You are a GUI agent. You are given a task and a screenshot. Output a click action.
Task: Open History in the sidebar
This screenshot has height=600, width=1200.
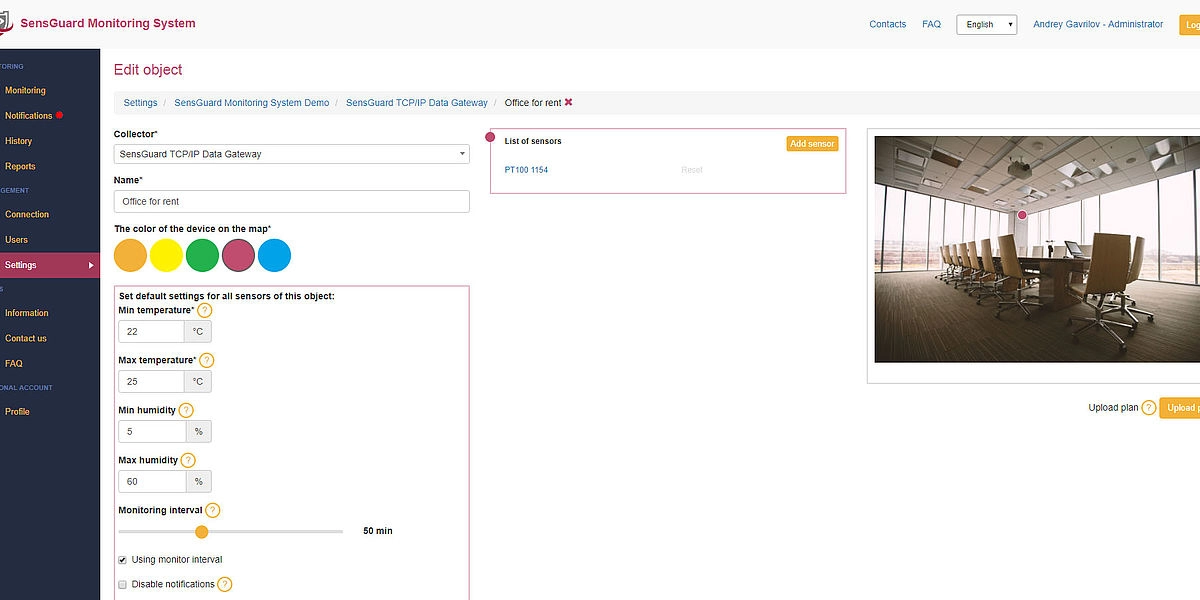(18, 141)
